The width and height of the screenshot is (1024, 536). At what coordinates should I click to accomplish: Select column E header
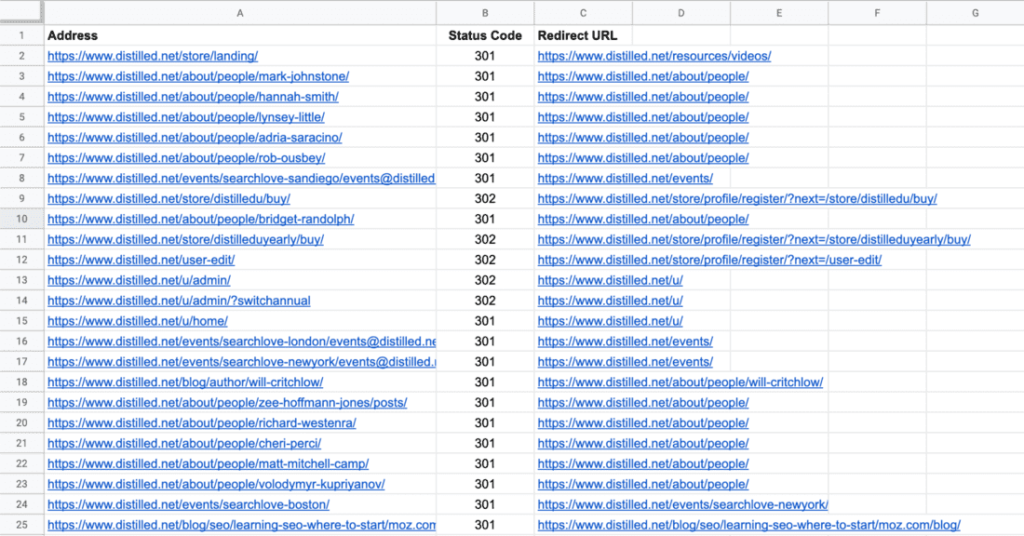click(778, 12)
